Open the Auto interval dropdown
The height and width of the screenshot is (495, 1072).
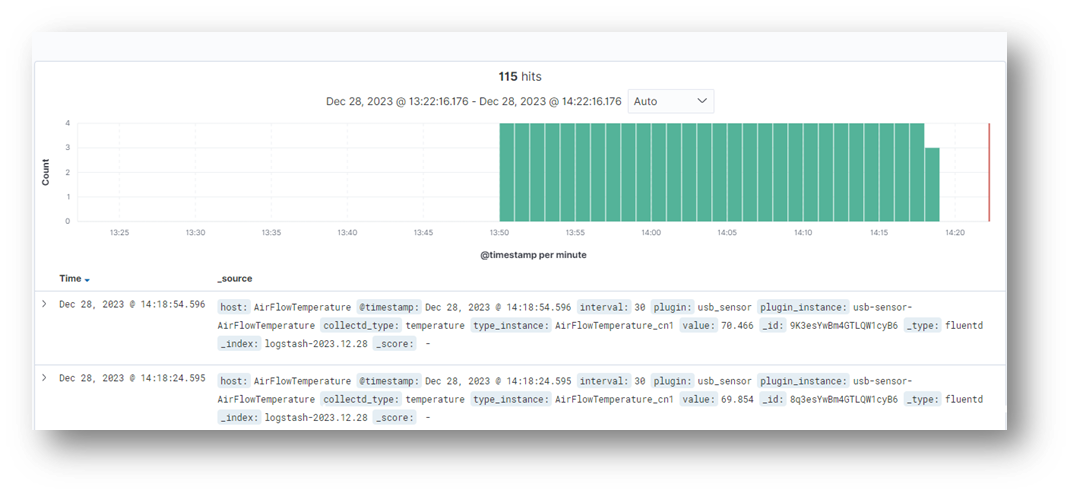tap(671, 101)
